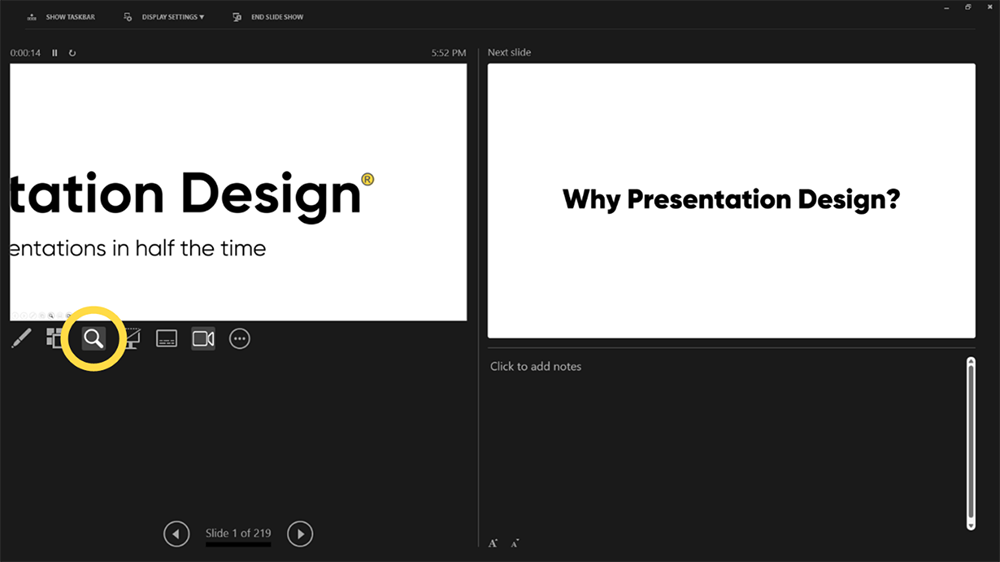This screenshot has width=1000, height=562.
Task: Make the notes text larger
Action: 493,543
